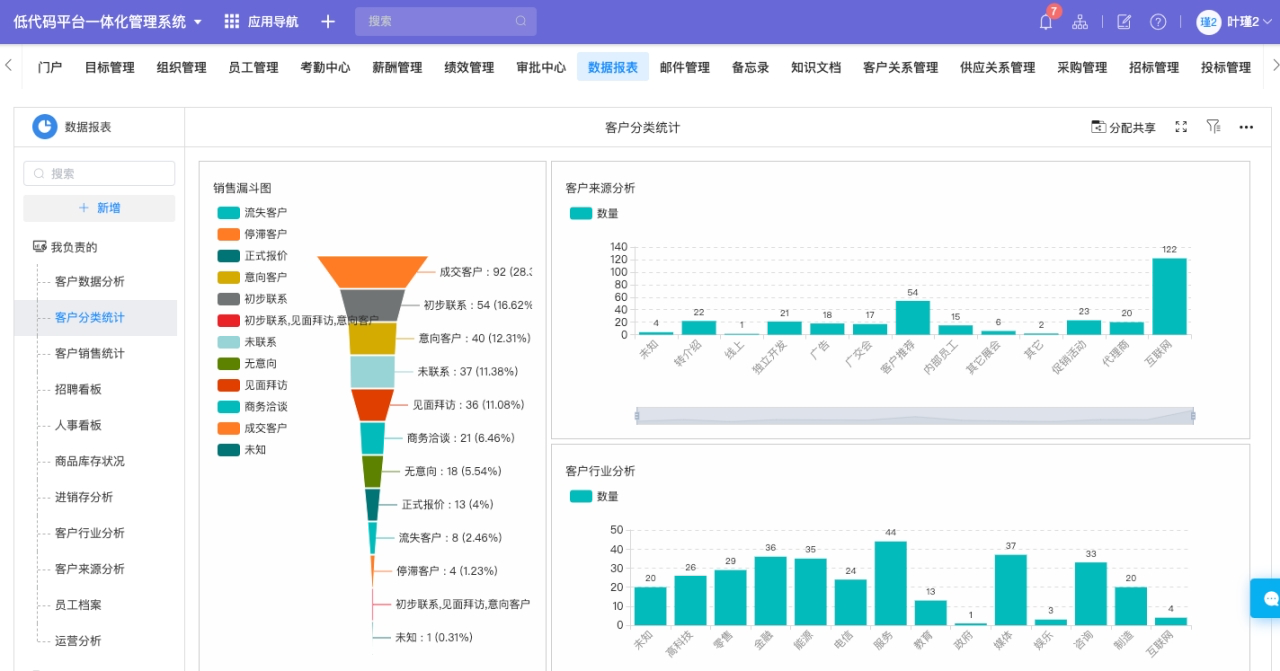Click the fullscreen icon on report toolbar
Screen dimensions: 1280x671
(1181, 127)
